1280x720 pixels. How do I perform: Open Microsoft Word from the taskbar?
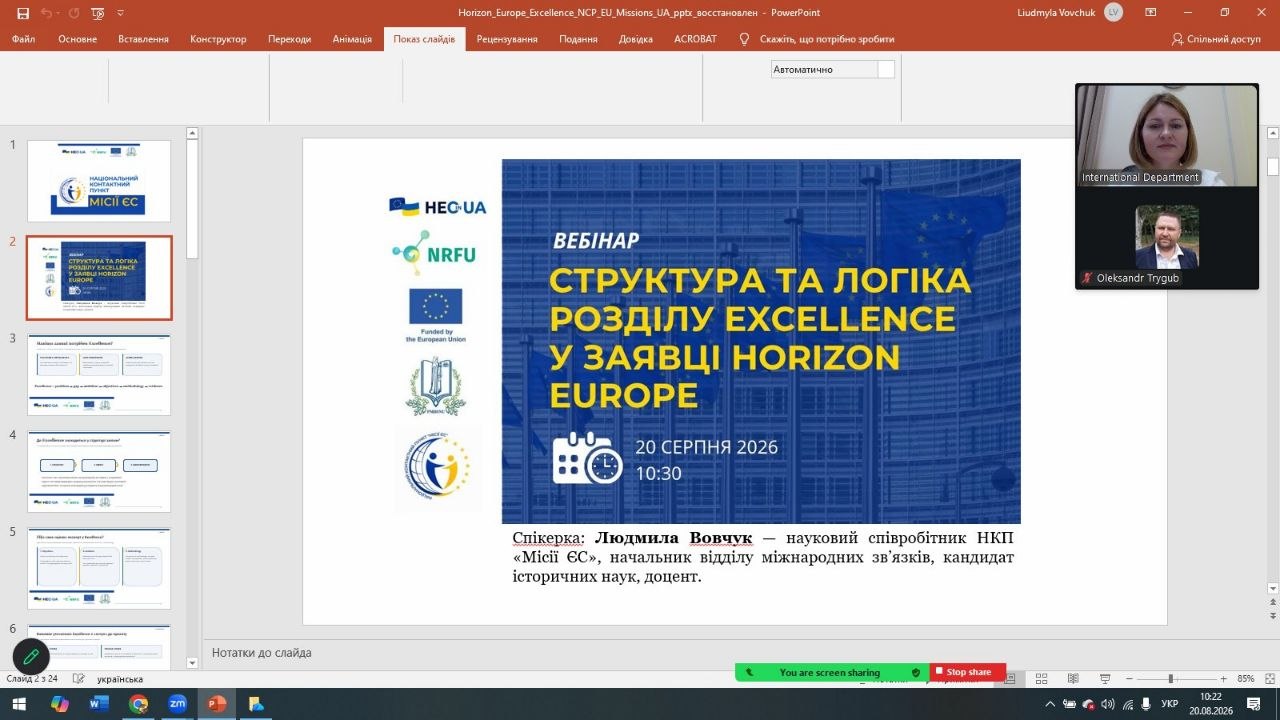[99, 704]
